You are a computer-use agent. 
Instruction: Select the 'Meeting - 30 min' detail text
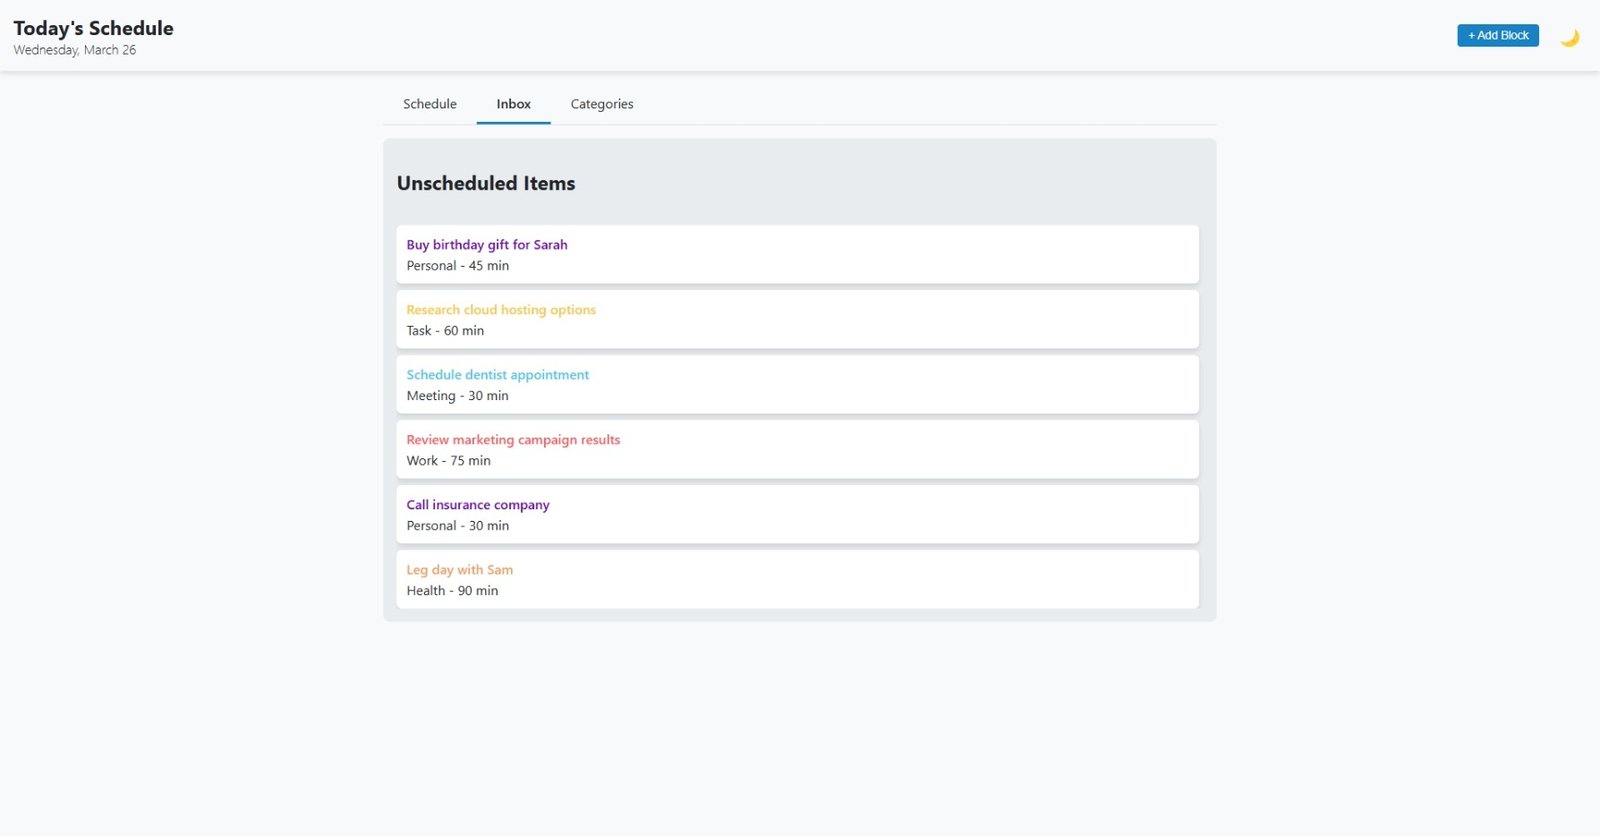457,396
